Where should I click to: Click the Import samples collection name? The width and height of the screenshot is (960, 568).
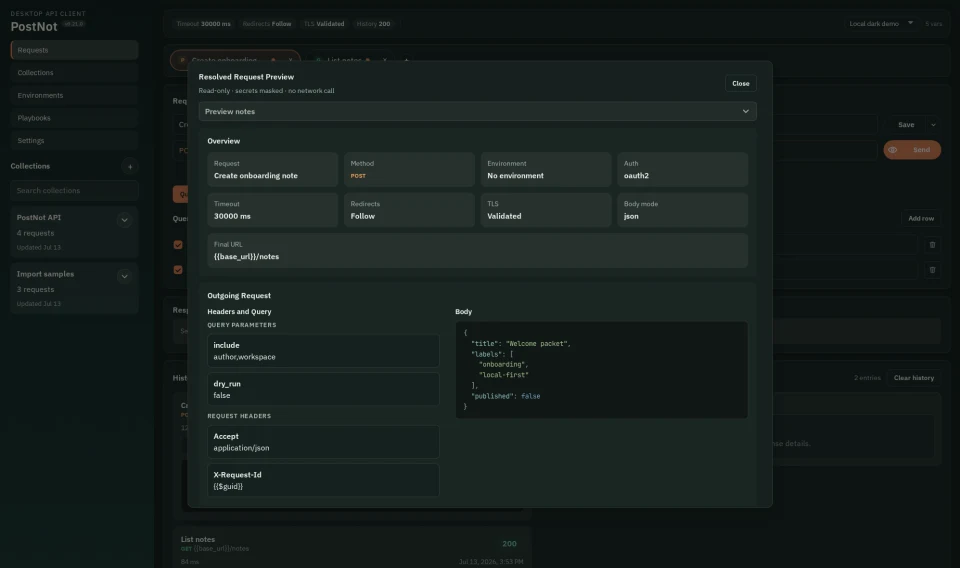(45, 274)
